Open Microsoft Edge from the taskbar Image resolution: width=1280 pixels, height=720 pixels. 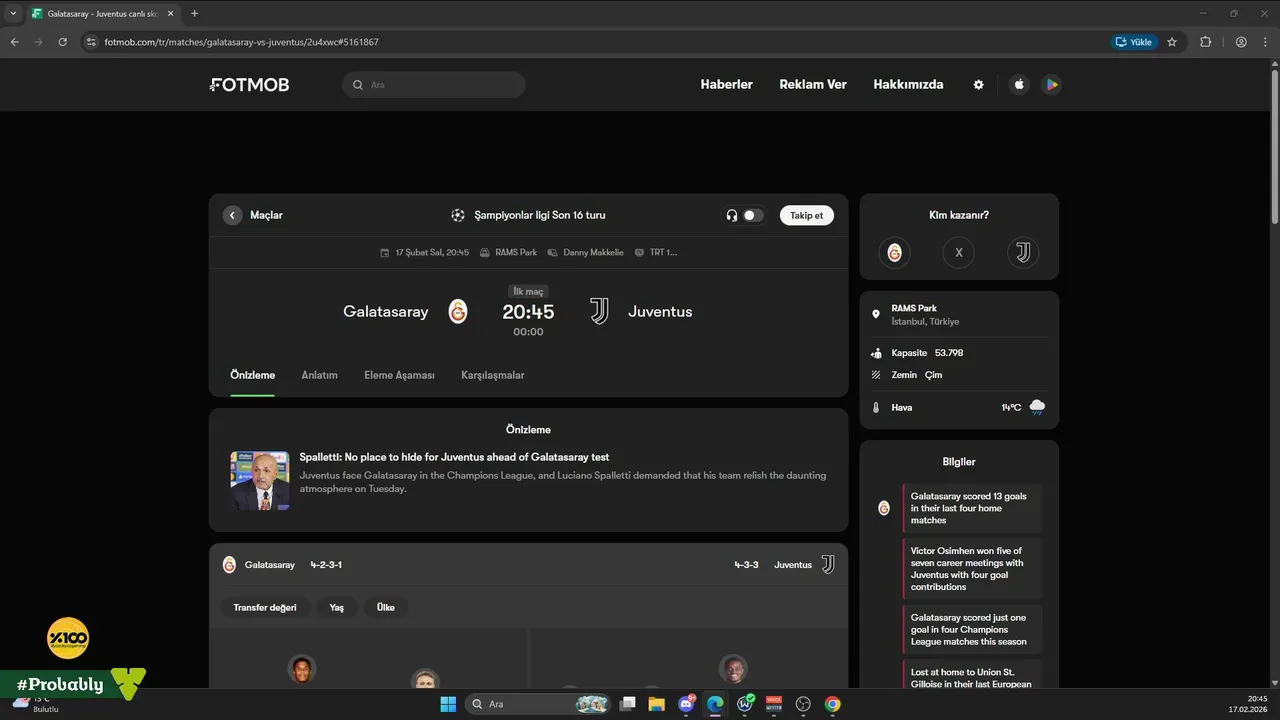pyautogui.click(x=715, y=704)
